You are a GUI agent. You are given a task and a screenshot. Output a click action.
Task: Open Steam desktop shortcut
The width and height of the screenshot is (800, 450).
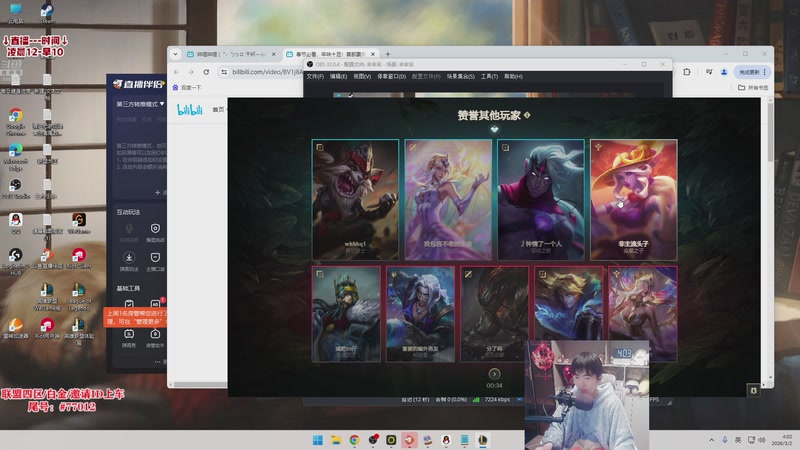47,13
